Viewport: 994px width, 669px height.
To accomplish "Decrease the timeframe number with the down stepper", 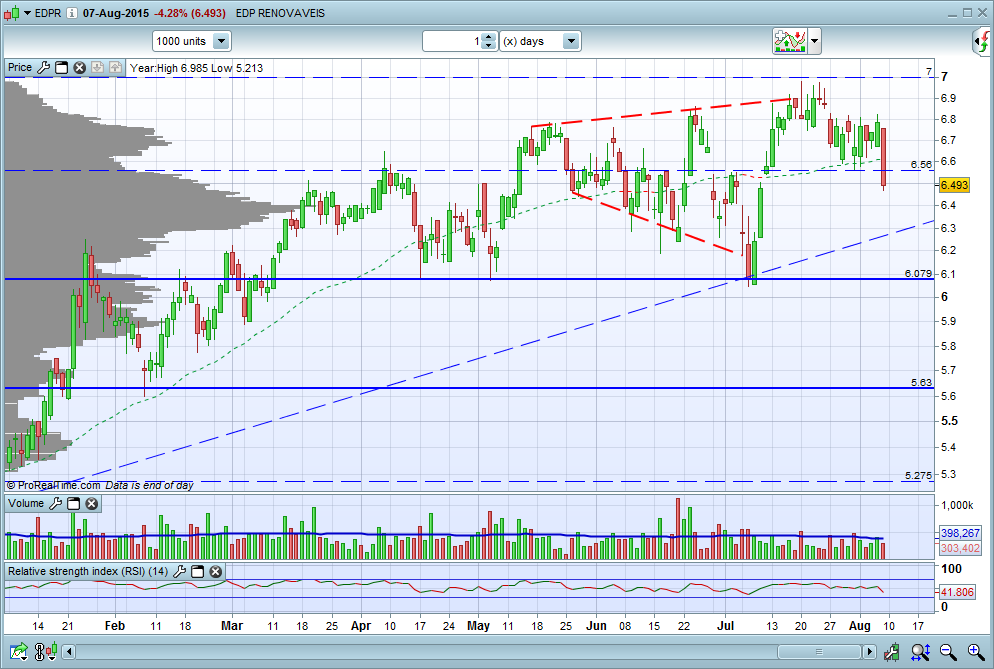I will click(488, 46).
